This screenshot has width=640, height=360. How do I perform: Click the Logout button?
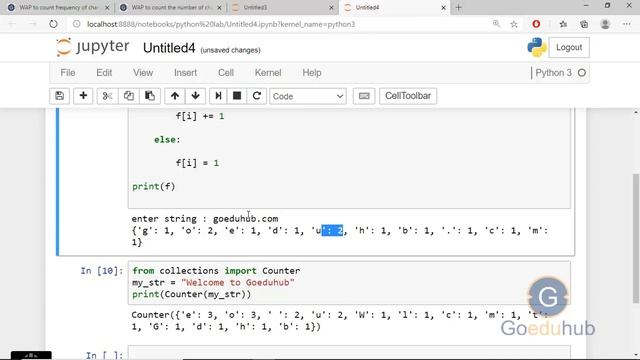point(569,47)
